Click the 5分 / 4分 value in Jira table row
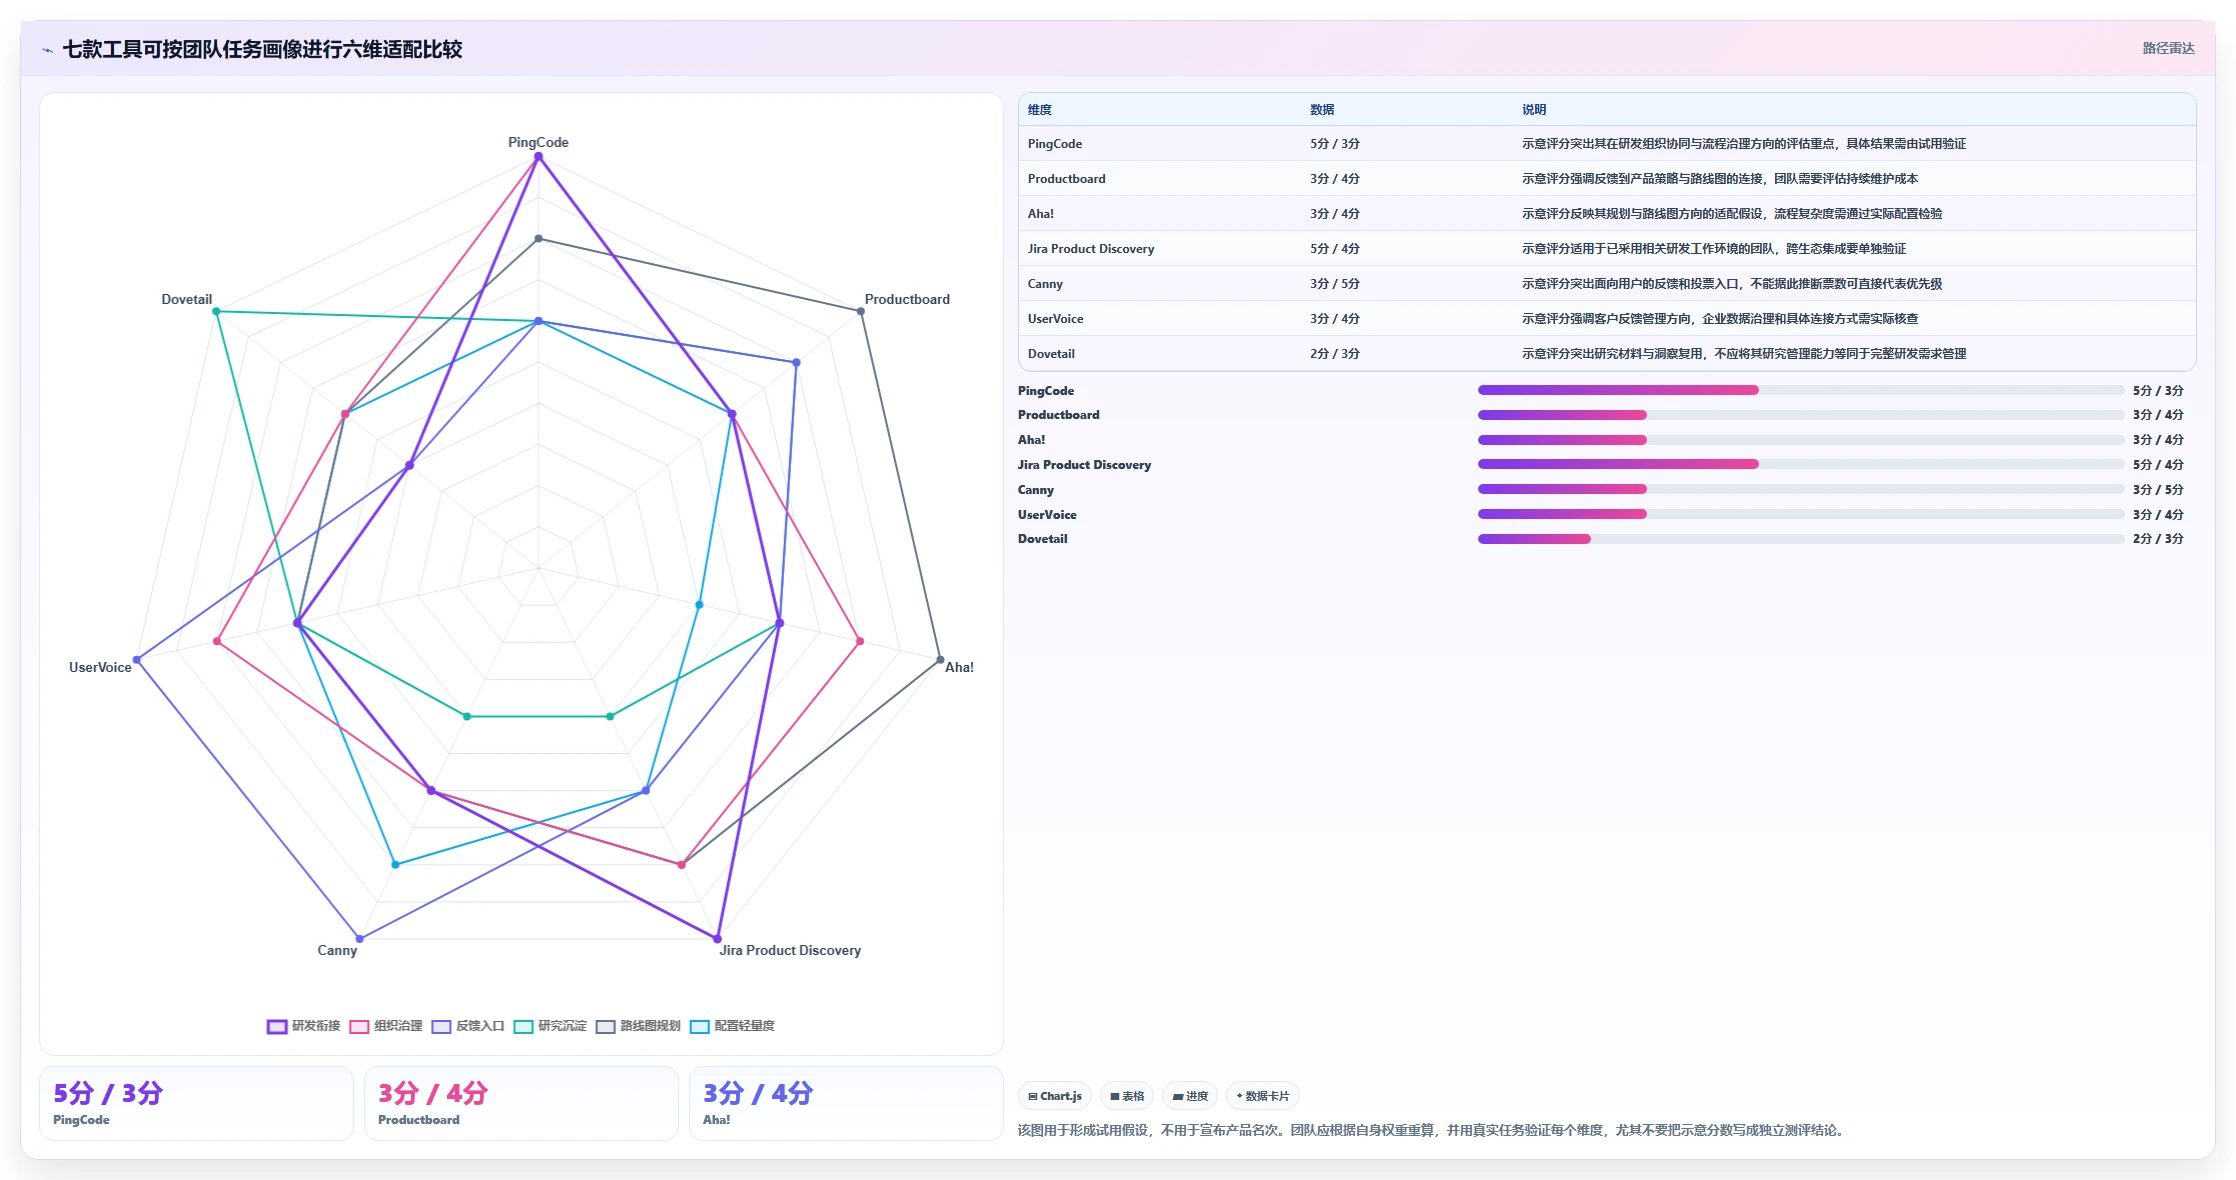This screenshot has height=1180, width=2236. (x=1335, y=249)
